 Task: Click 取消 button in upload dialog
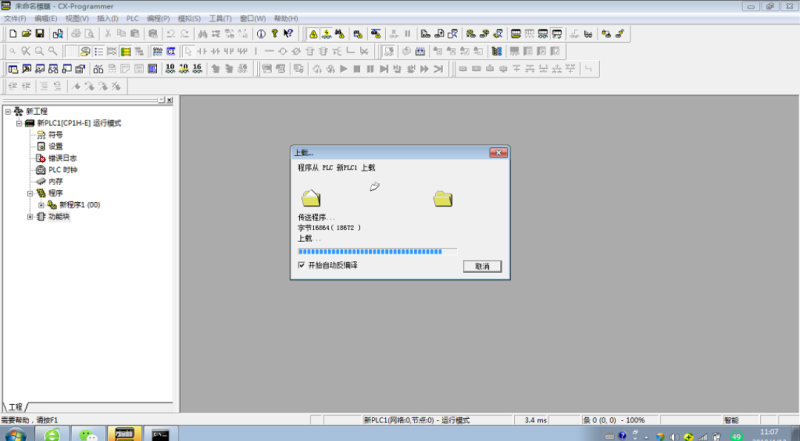click(482, 266)
